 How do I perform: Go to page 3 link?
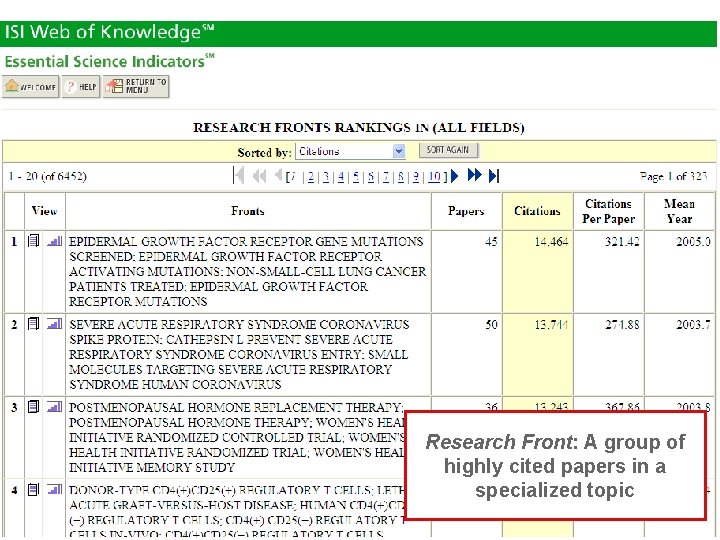326,177
